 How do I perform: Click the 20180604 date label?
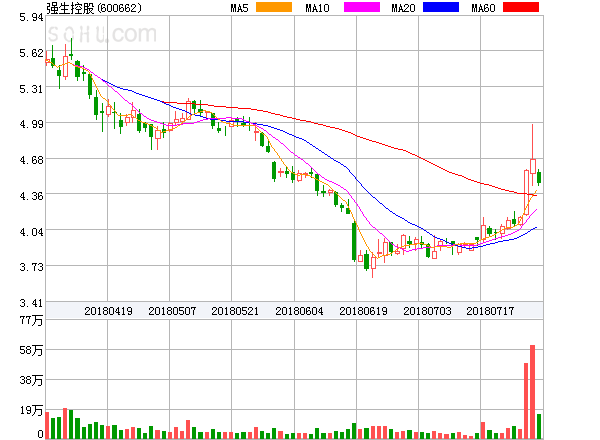click(299, 311)
